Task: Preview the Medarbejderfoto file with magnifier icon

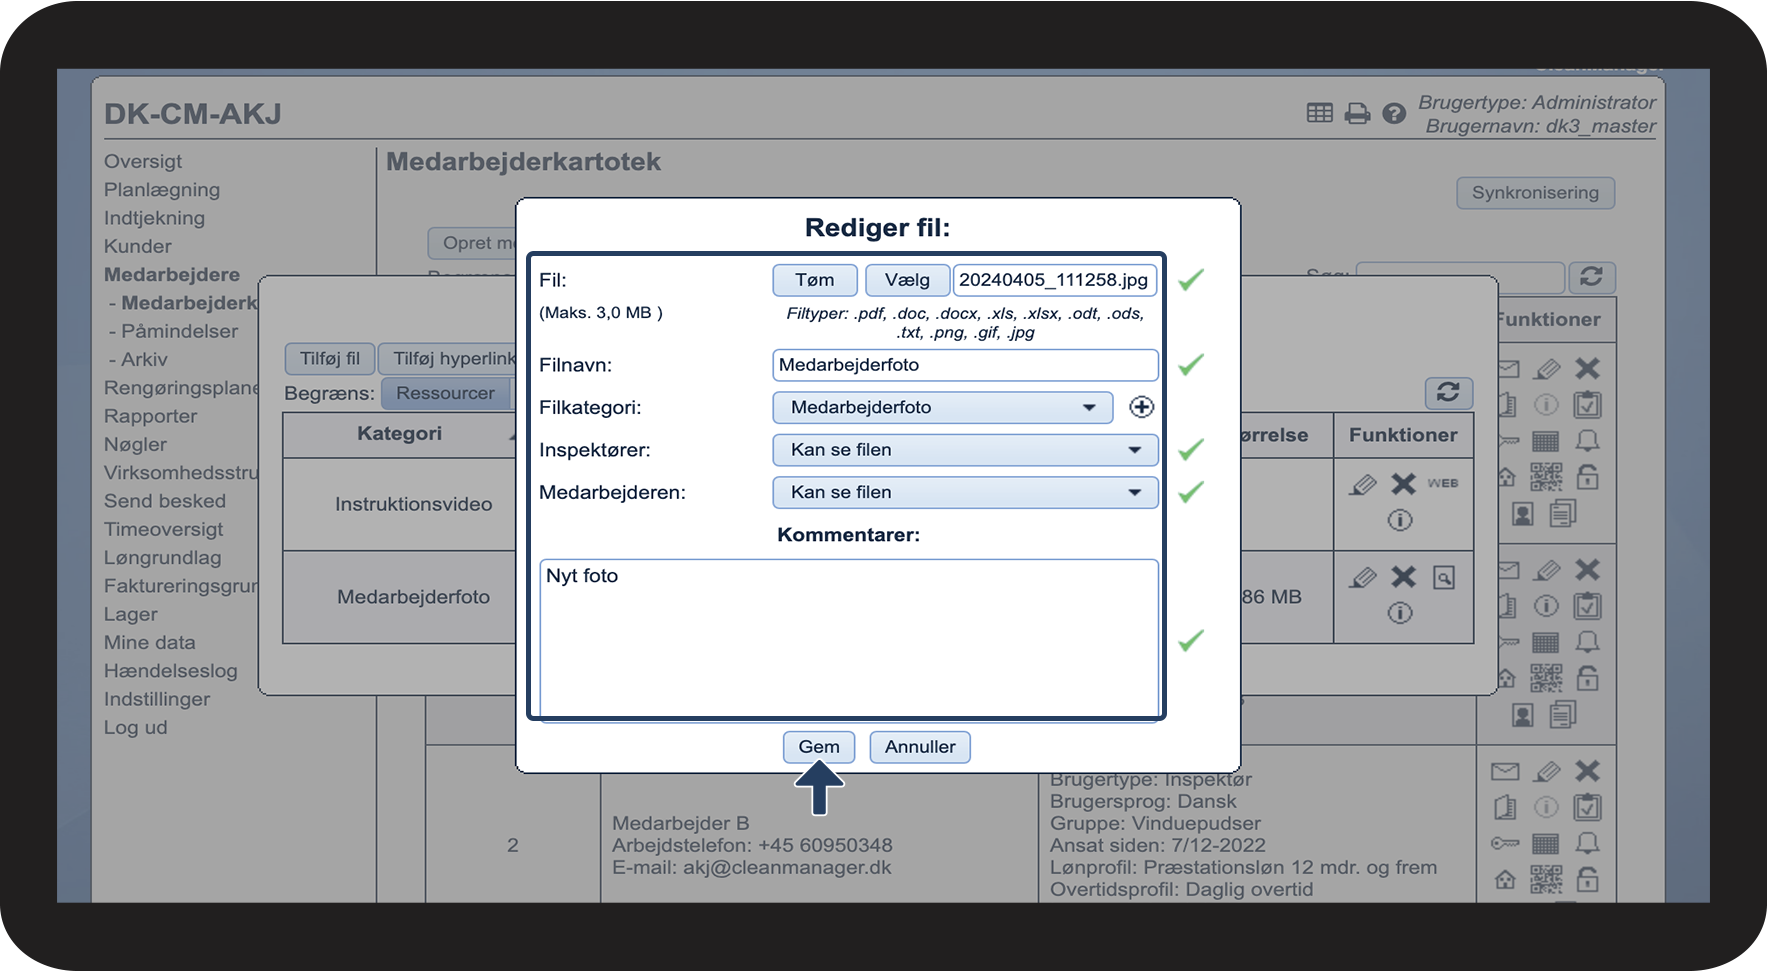Action: (1444, 577)
